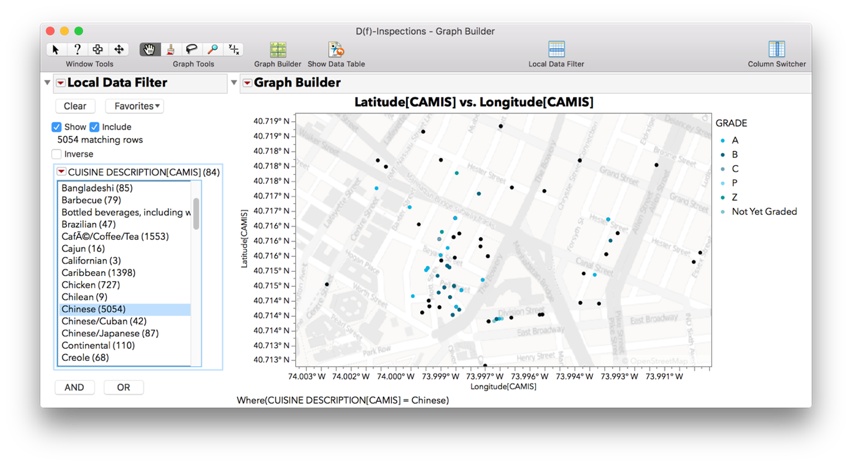Select Bangladeshi (85) in cuisine list
852x465 pixels.
(x=124, y=188)
